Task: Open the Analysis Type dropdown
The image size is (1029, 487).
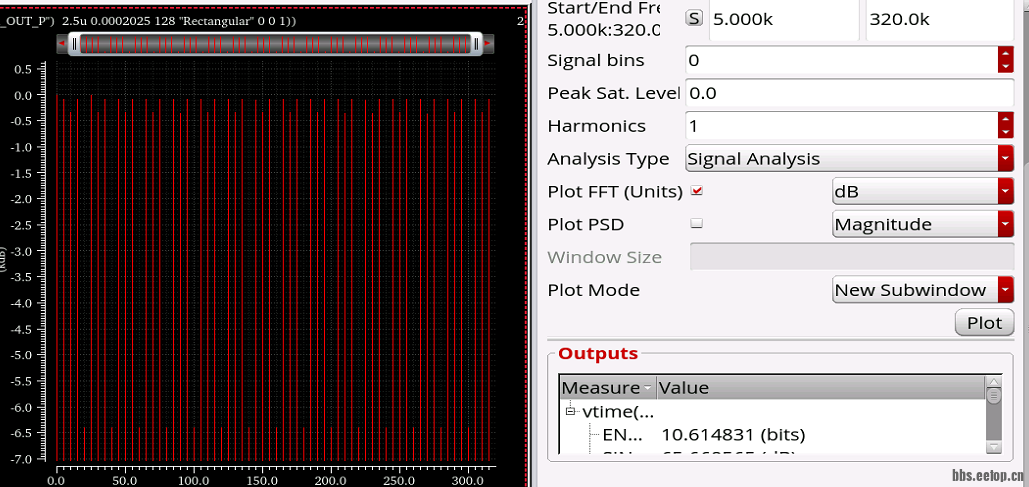Action: click(x=850, y=159)
